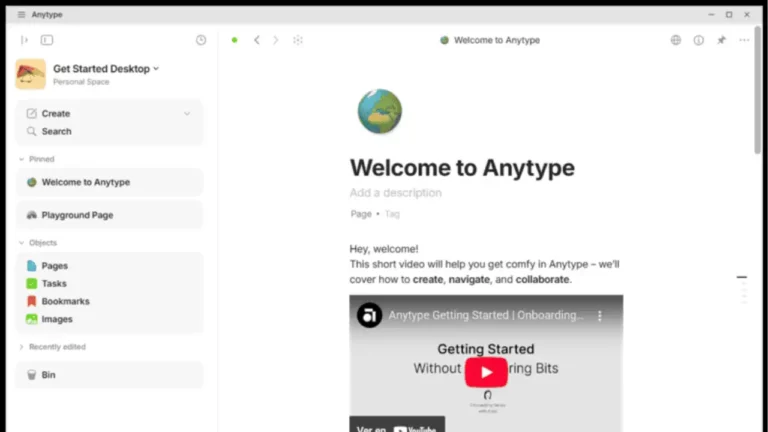Go forward with the right arrow
The height and width of the screenshot is (432, 768).
276,40
